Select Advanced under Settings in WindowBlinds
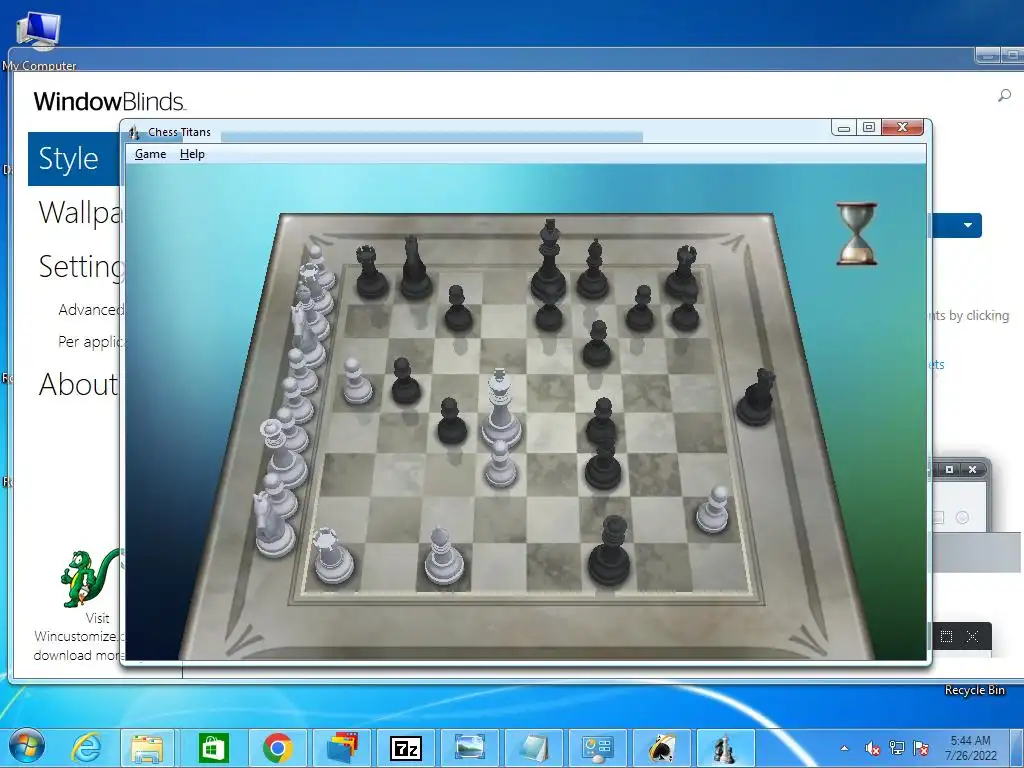The height and width of the screenshot is (768, 1024). [x=91, y=310]
